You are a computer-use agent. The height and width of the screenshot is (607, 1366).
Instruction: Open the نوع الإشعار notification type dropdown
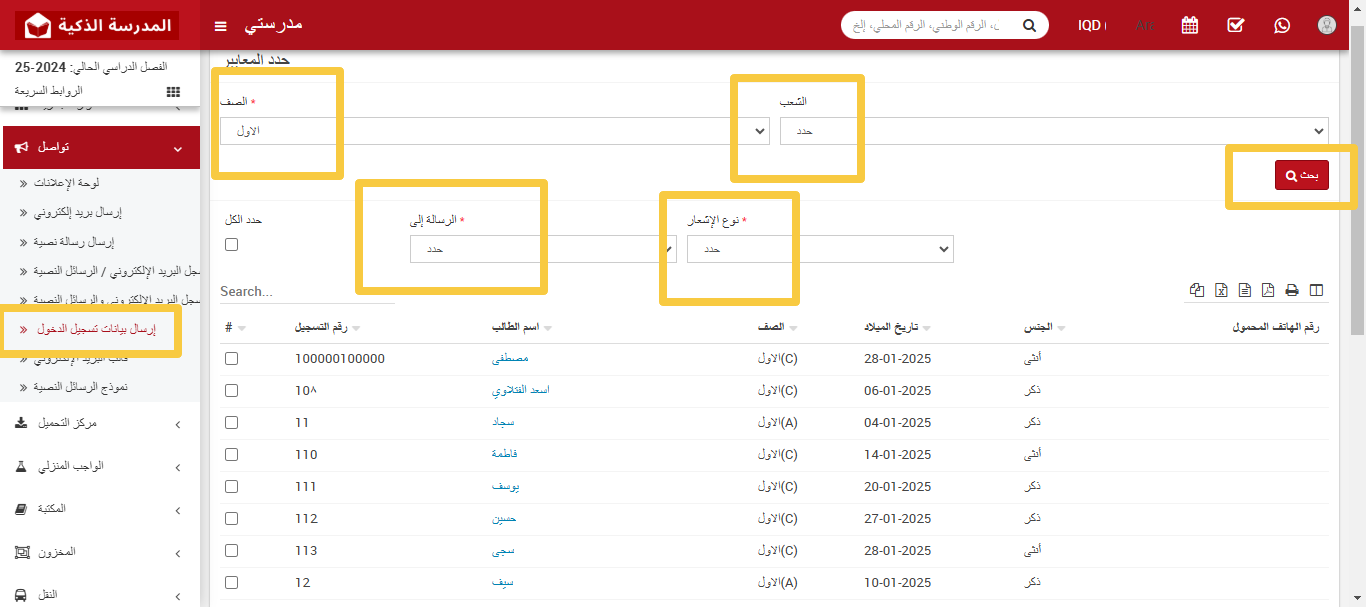819,249
